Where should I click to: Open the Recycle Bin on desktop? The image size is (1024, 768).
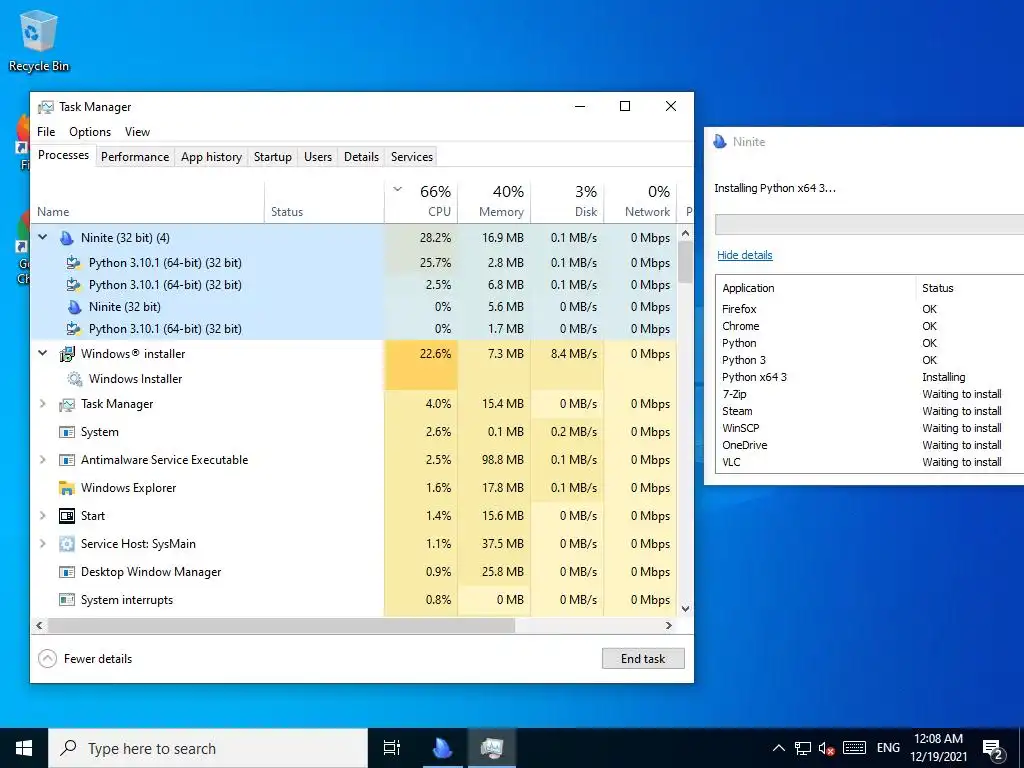(39, 40)
